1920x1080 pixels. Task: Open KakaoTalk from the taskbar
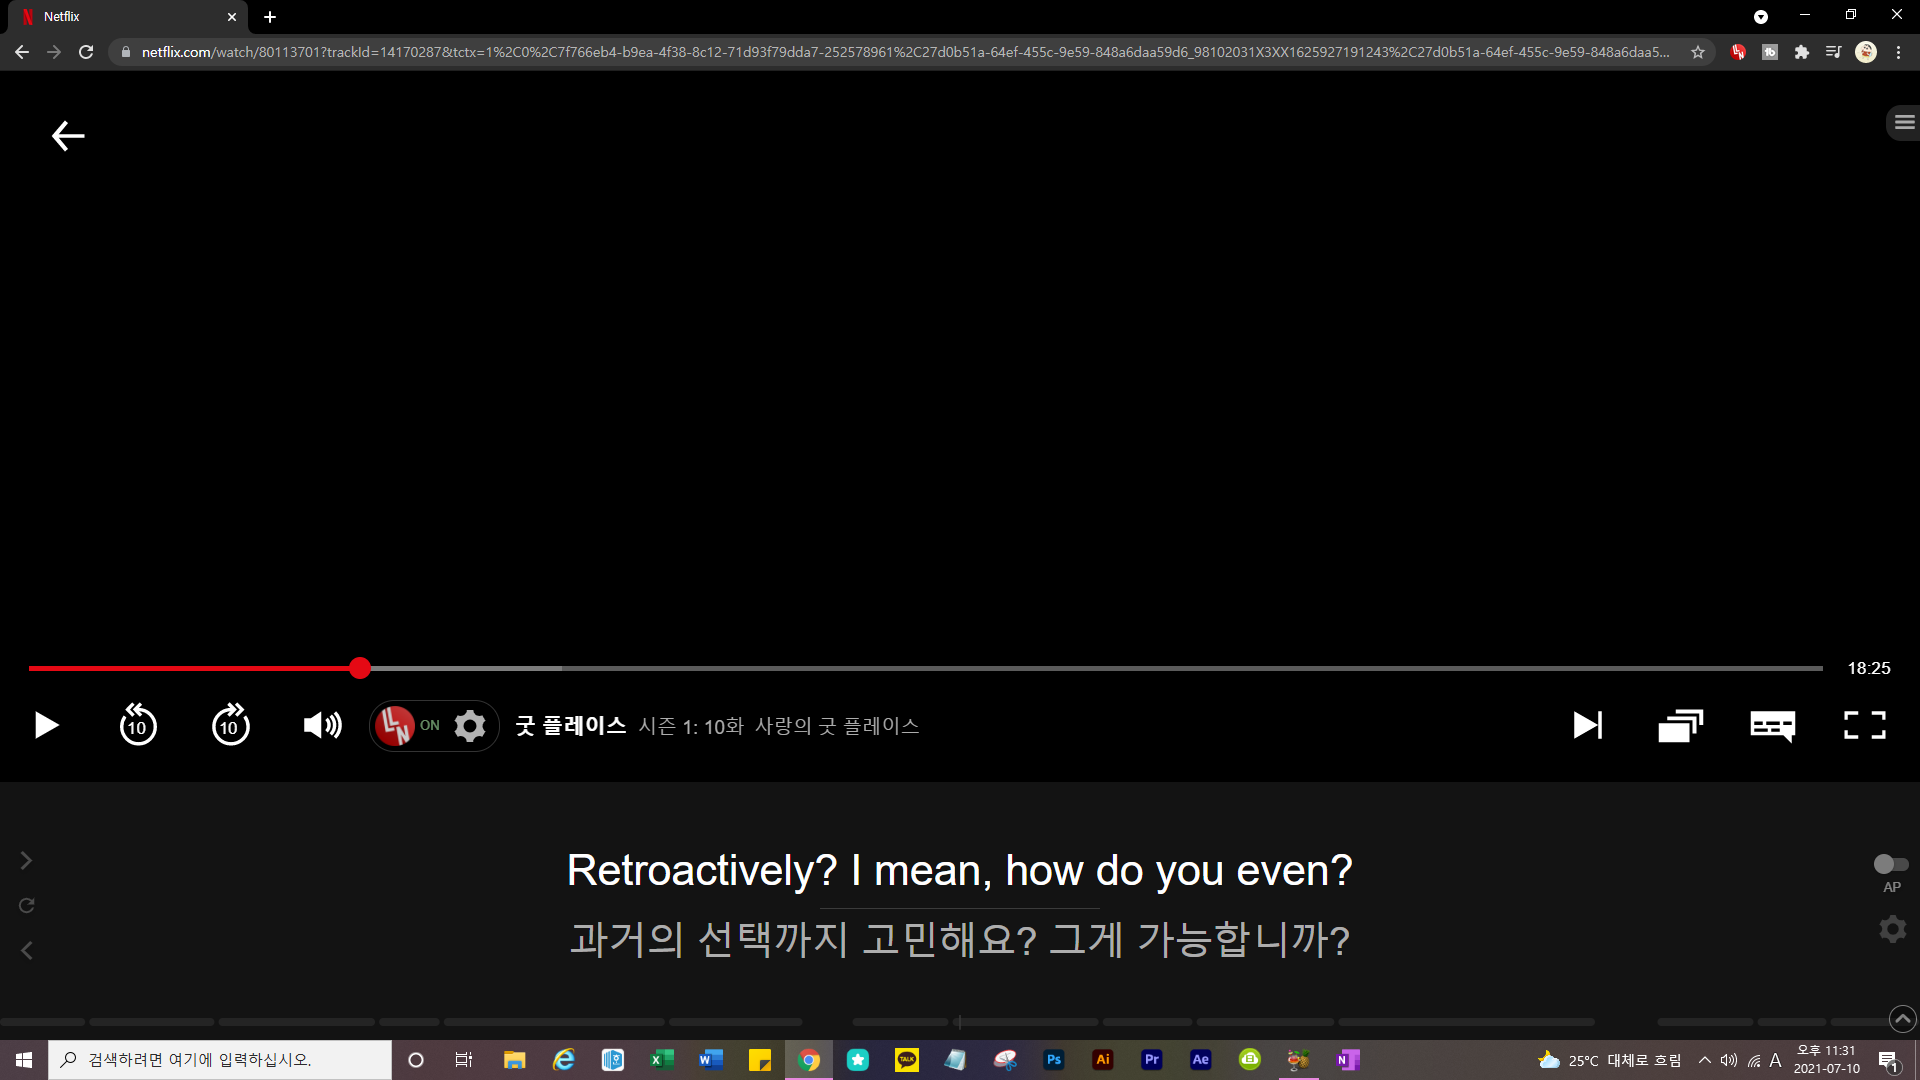tap(907, 1059)
